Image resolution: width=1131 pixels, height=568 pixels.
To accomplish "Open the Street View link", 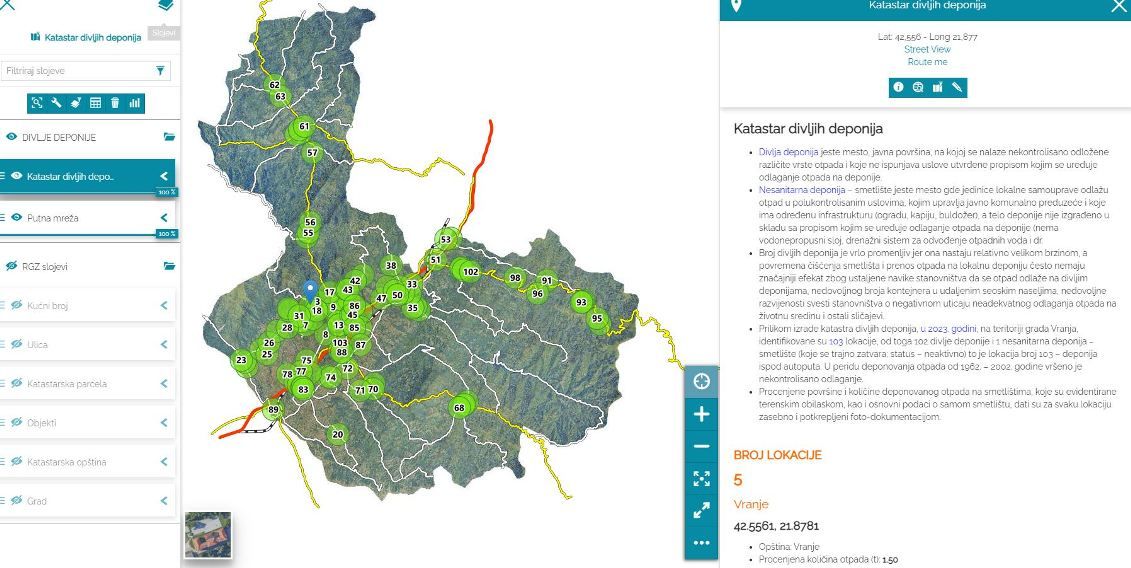I will click(927, 49).
